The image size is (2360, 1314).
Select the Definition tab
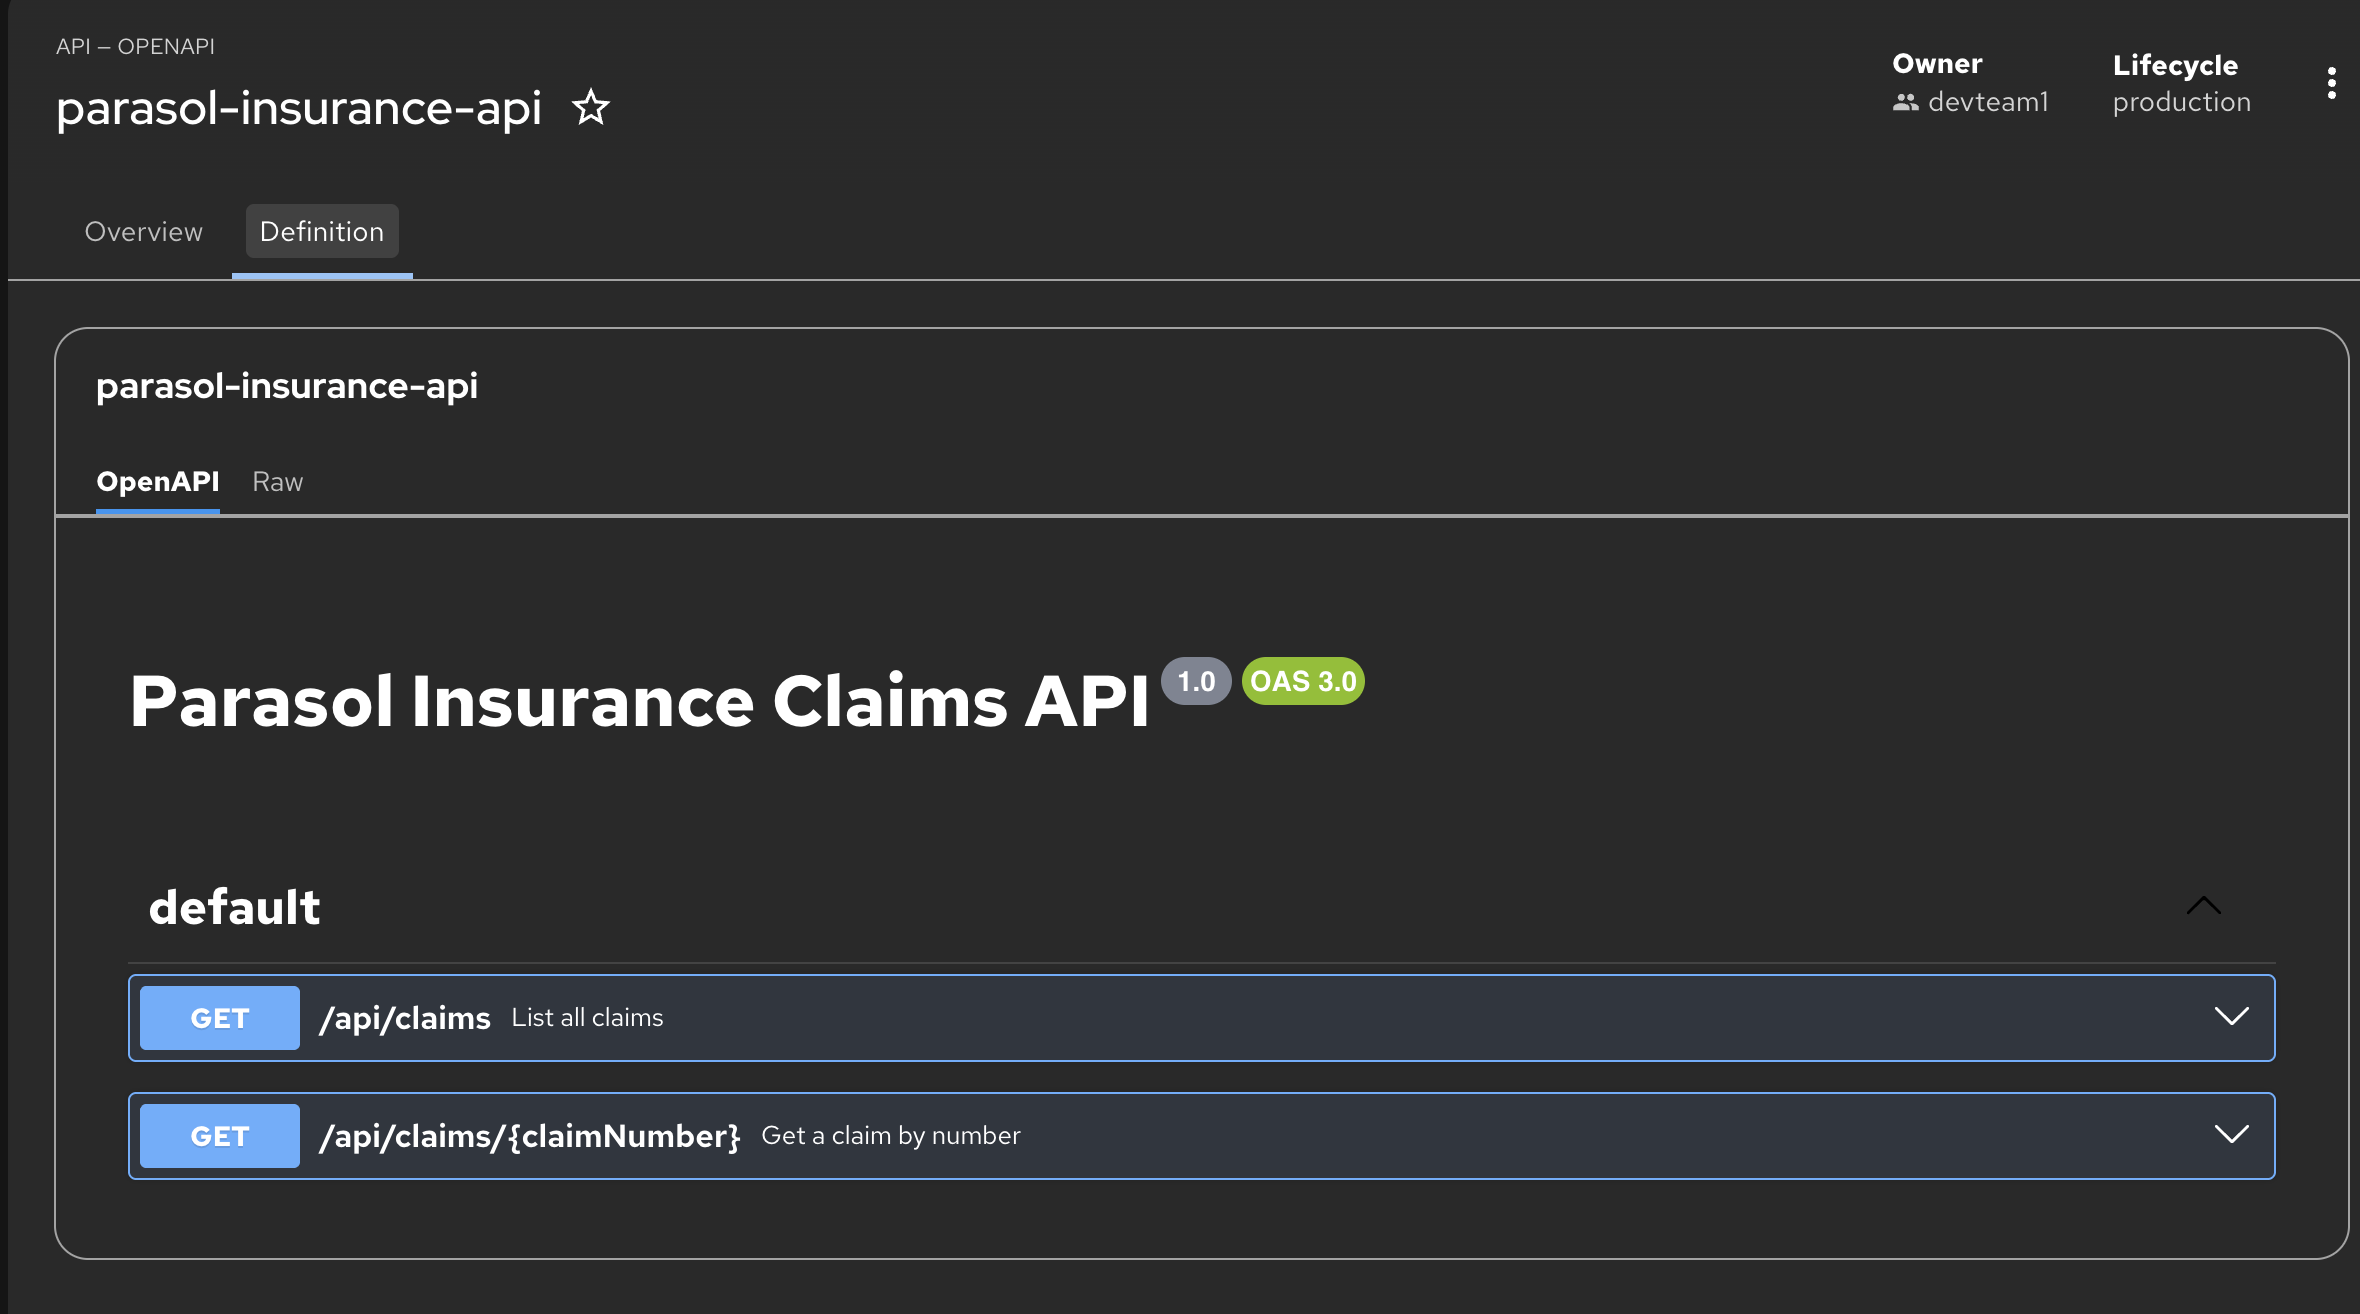click(x=322, y=232)
